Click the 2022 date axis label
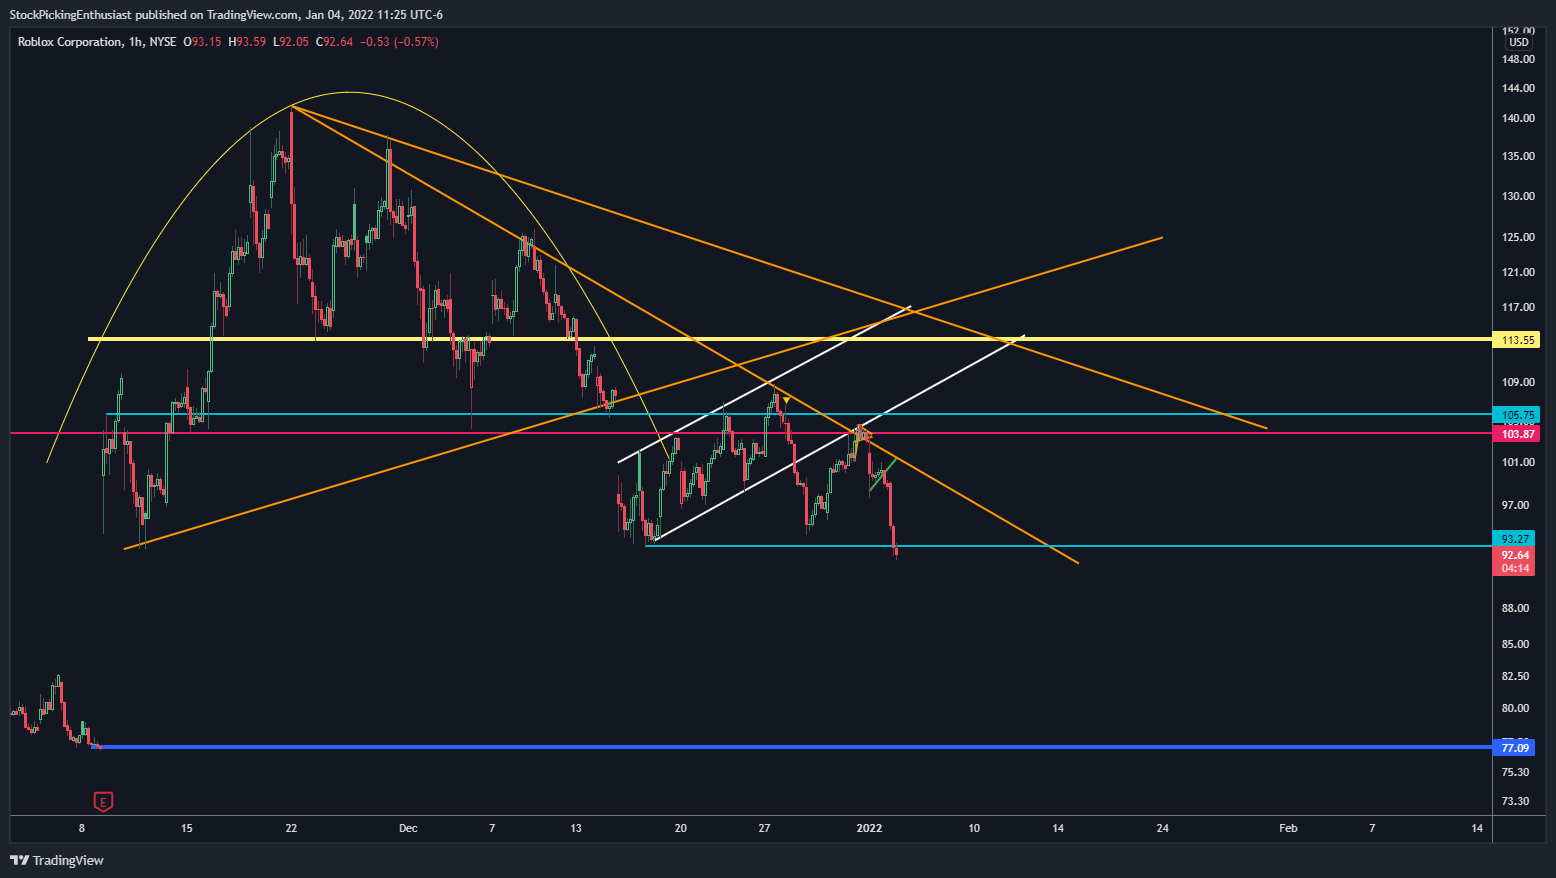This screenshot has height=878, width=1556. tap(869, 828)
